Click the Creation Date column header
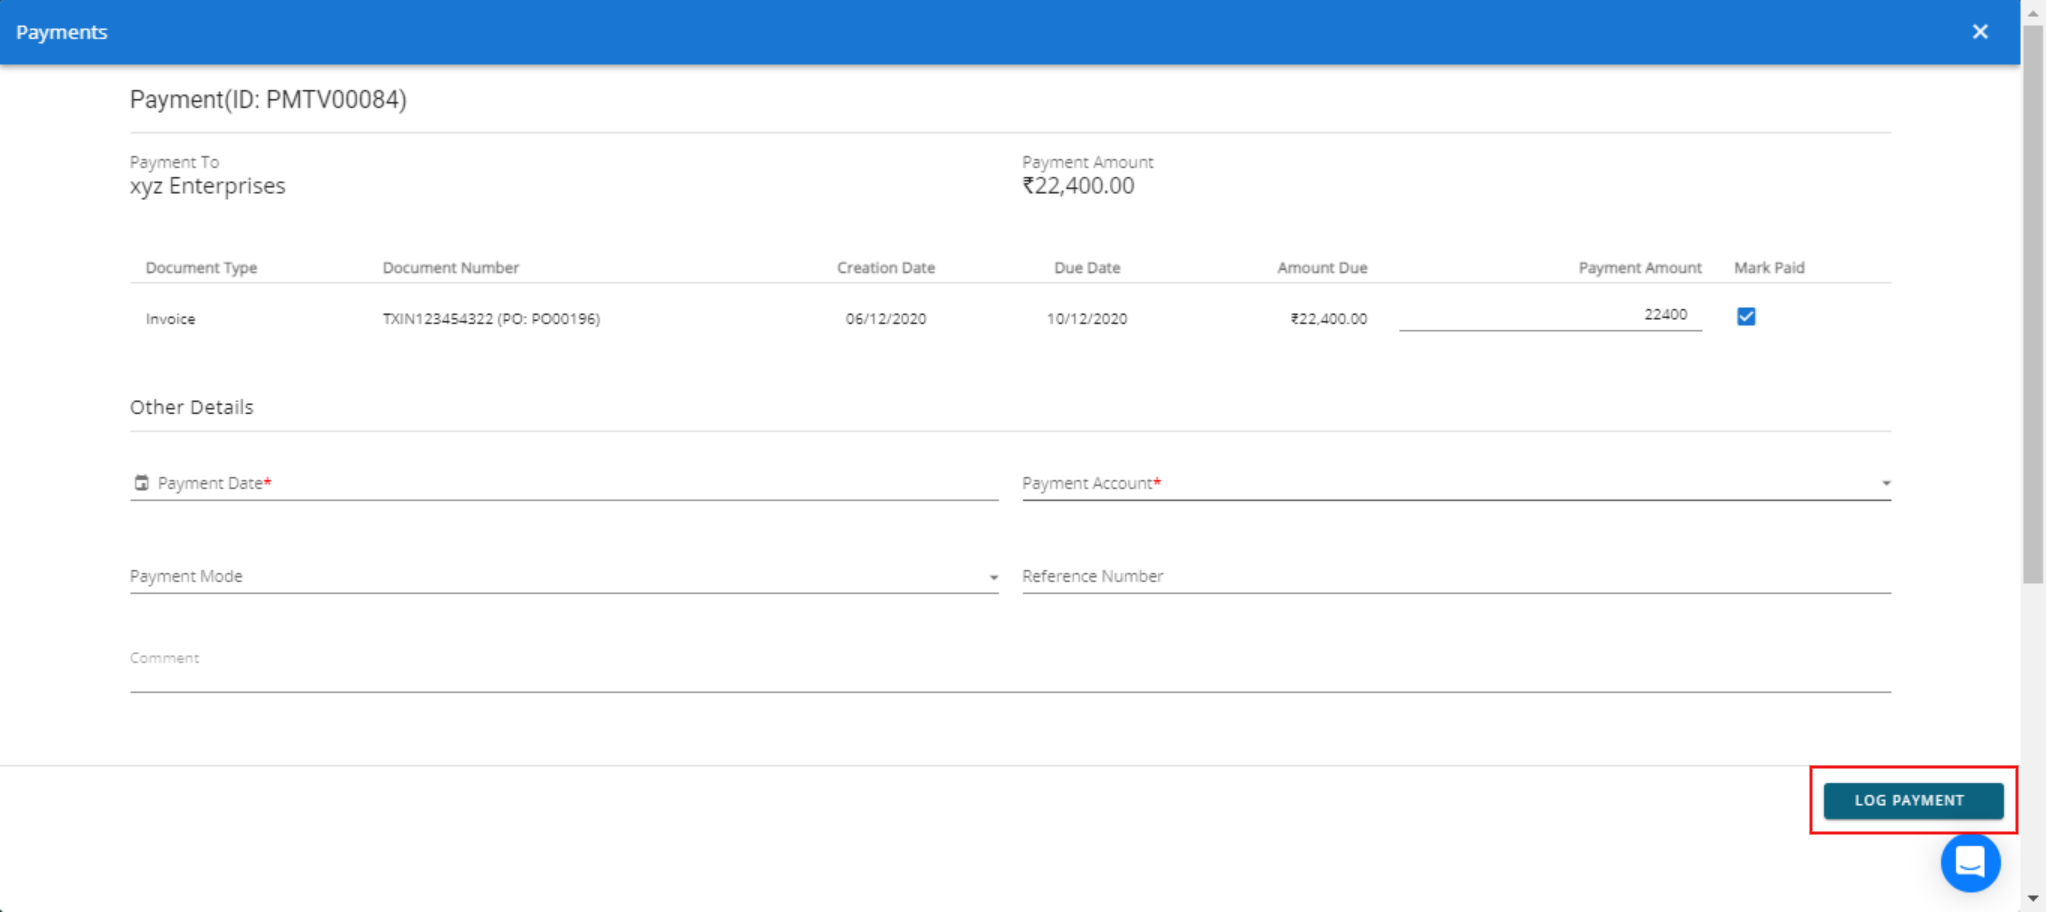The image size is (2046, 912). pos(885,268)
